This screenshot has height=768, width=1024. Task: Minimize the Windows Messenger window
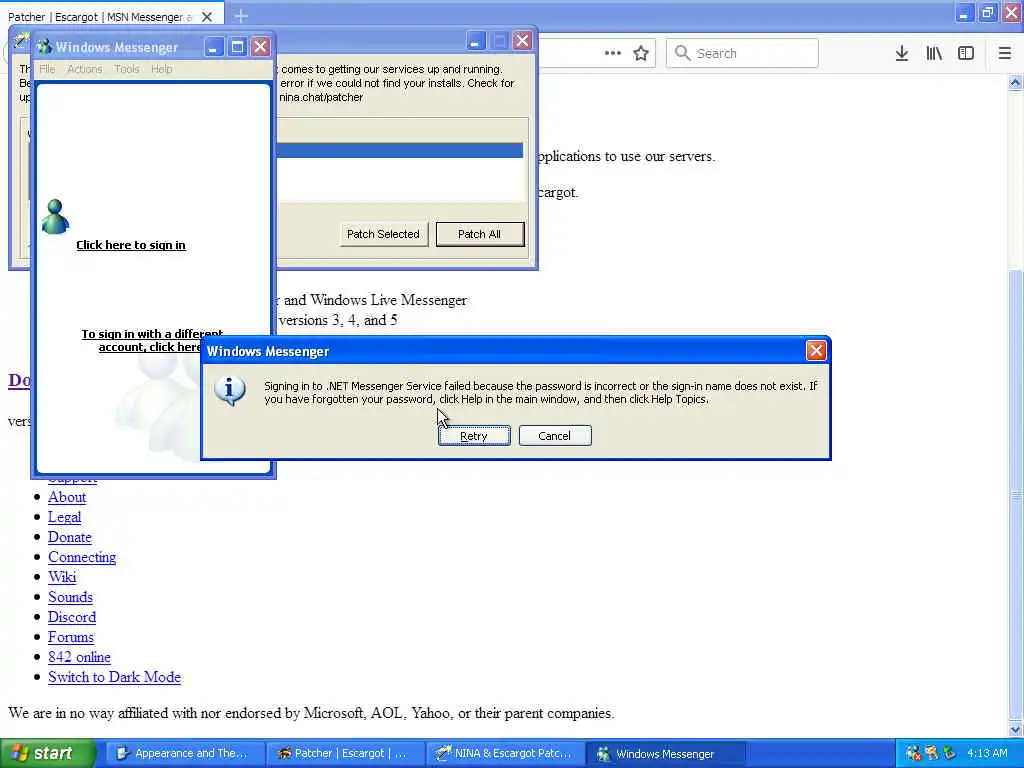pyautogui.click(x=214, y=47)
